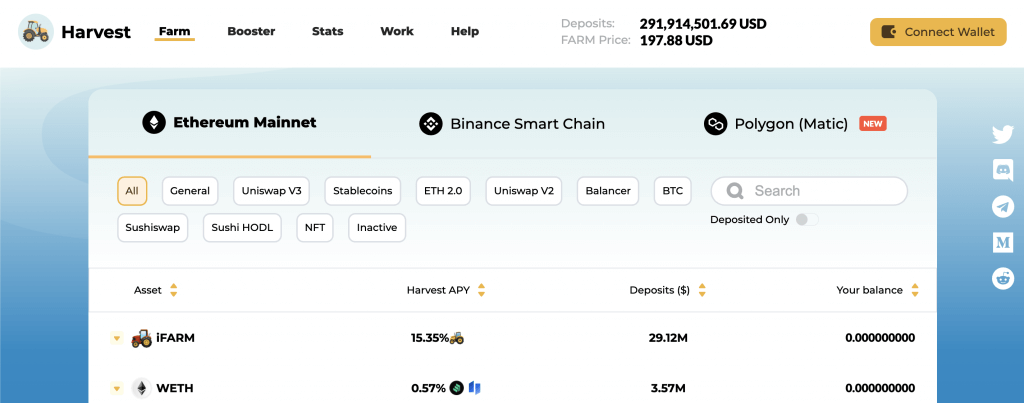Toggle the Deposited Only switch
Image resolution: width=1024 pixels, height=403 pixels.
pyautogui.click(x=807, y=219)
